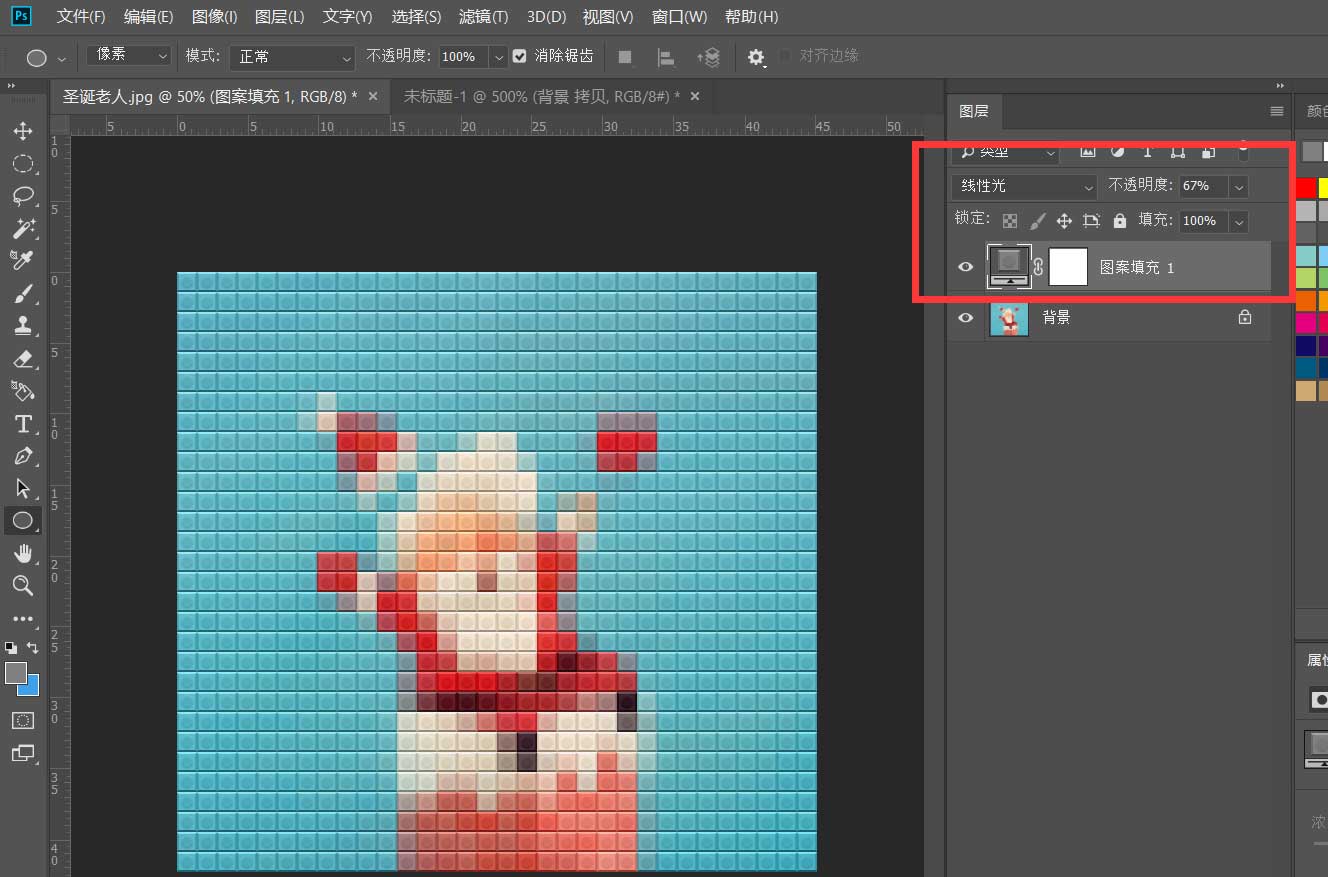
Task: Open the layer filter 类型 dropdown
Action: [1005, 151]
